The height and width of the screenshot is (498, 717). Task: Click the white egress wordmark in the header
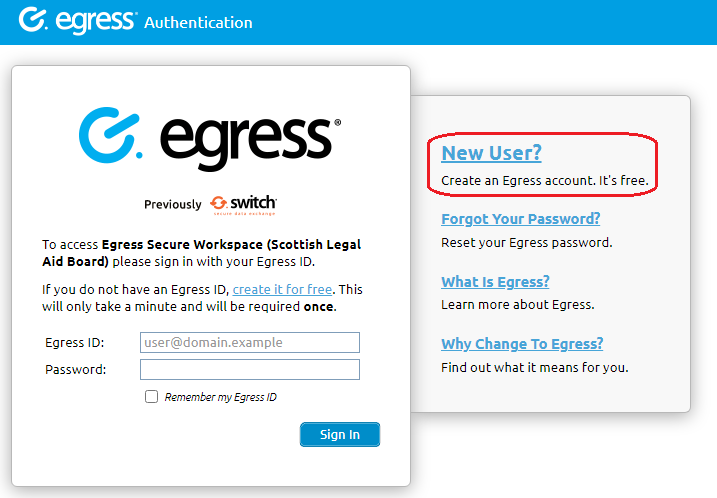click(96, 21)
